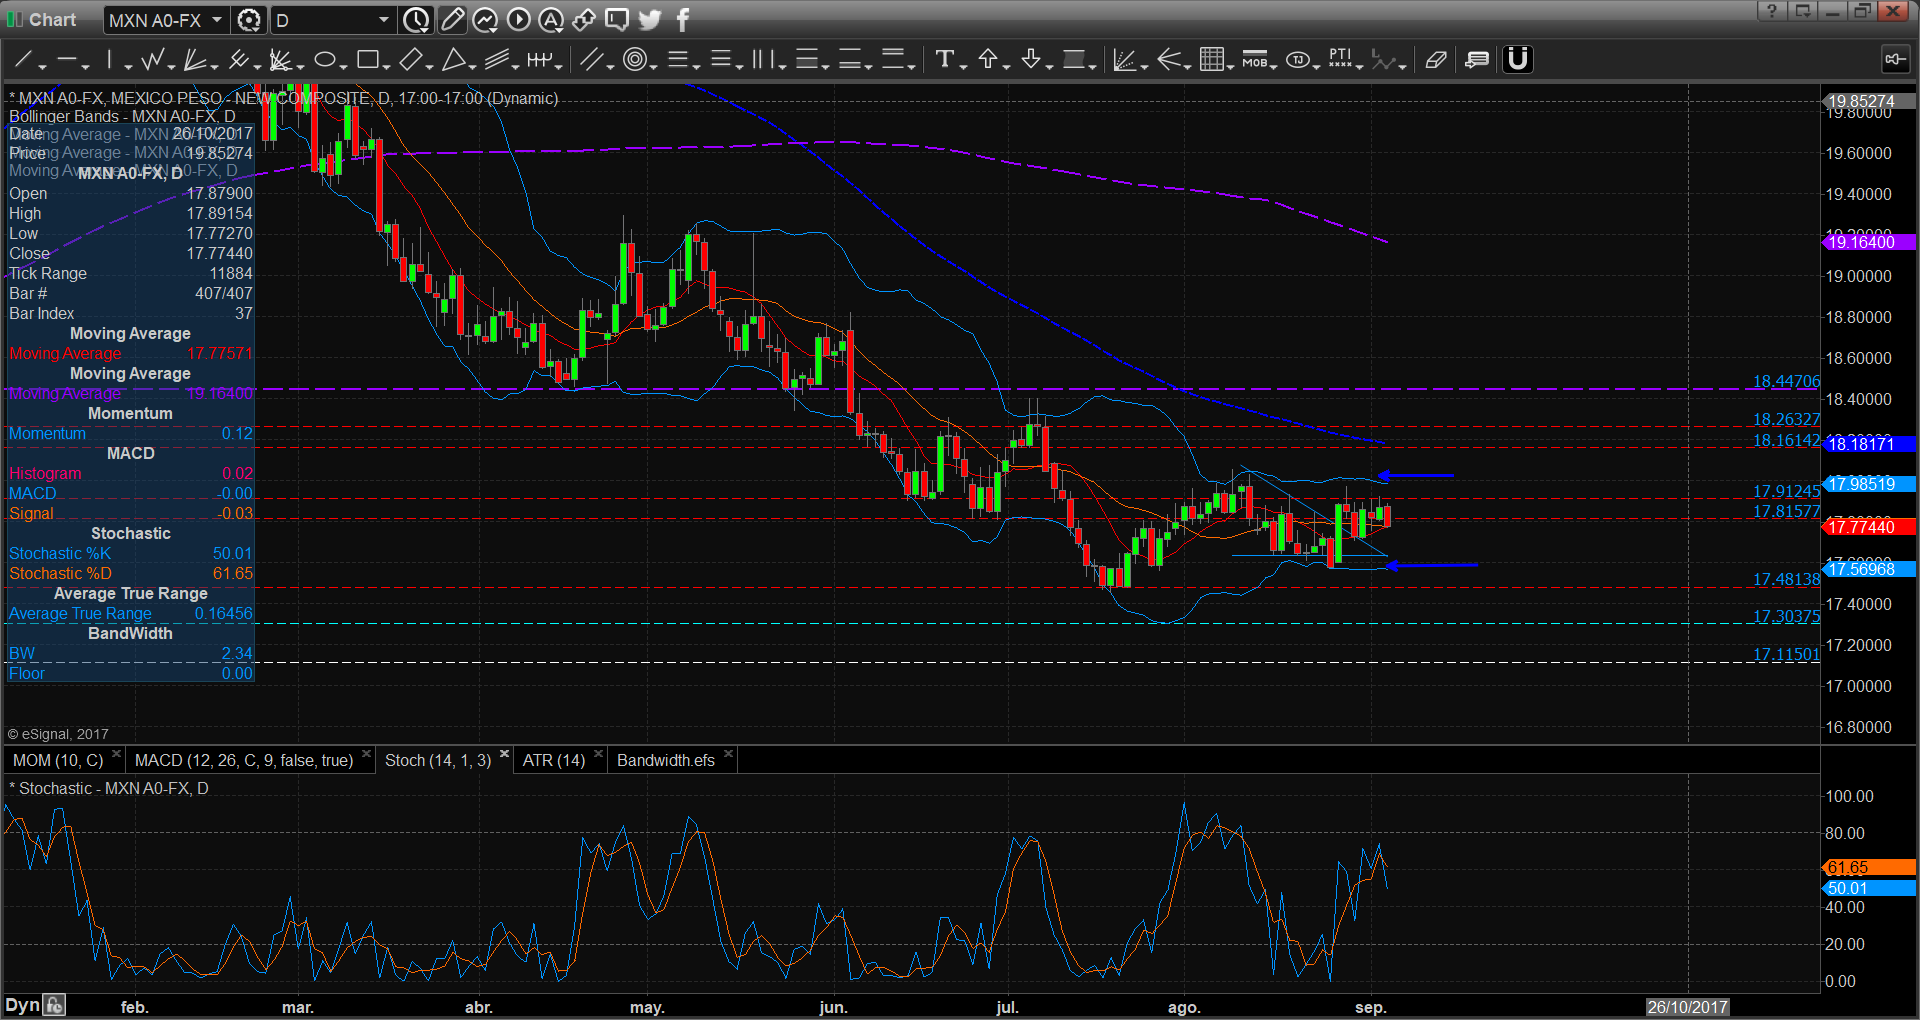This screenshot has height=1020, width=1920.
Task: Click the 19.16400 purple price marker
Action: tap(1868, 242)
